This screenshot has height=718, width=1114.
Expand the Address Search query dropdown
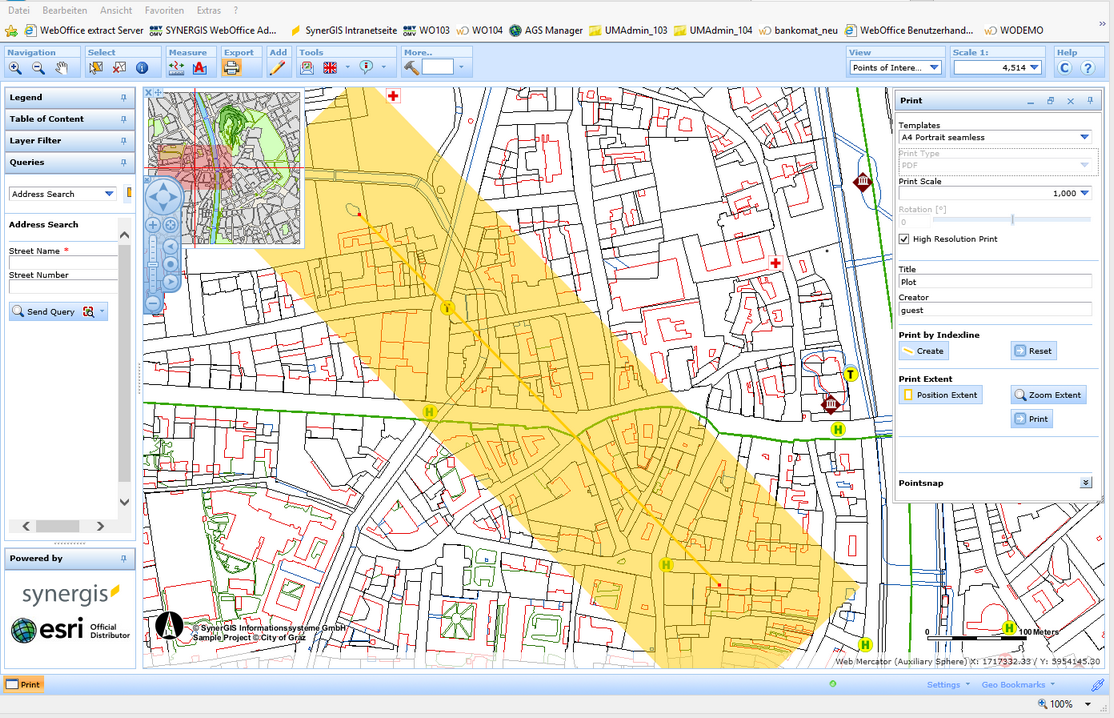(109, 194)
